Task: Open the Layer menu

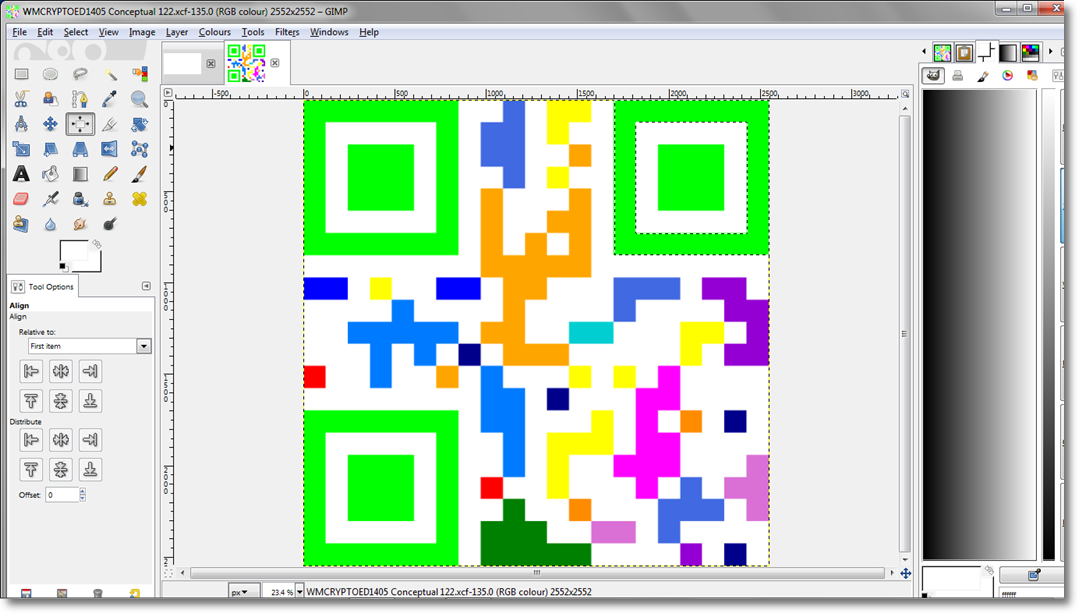Action: click(x=176, y=32)
